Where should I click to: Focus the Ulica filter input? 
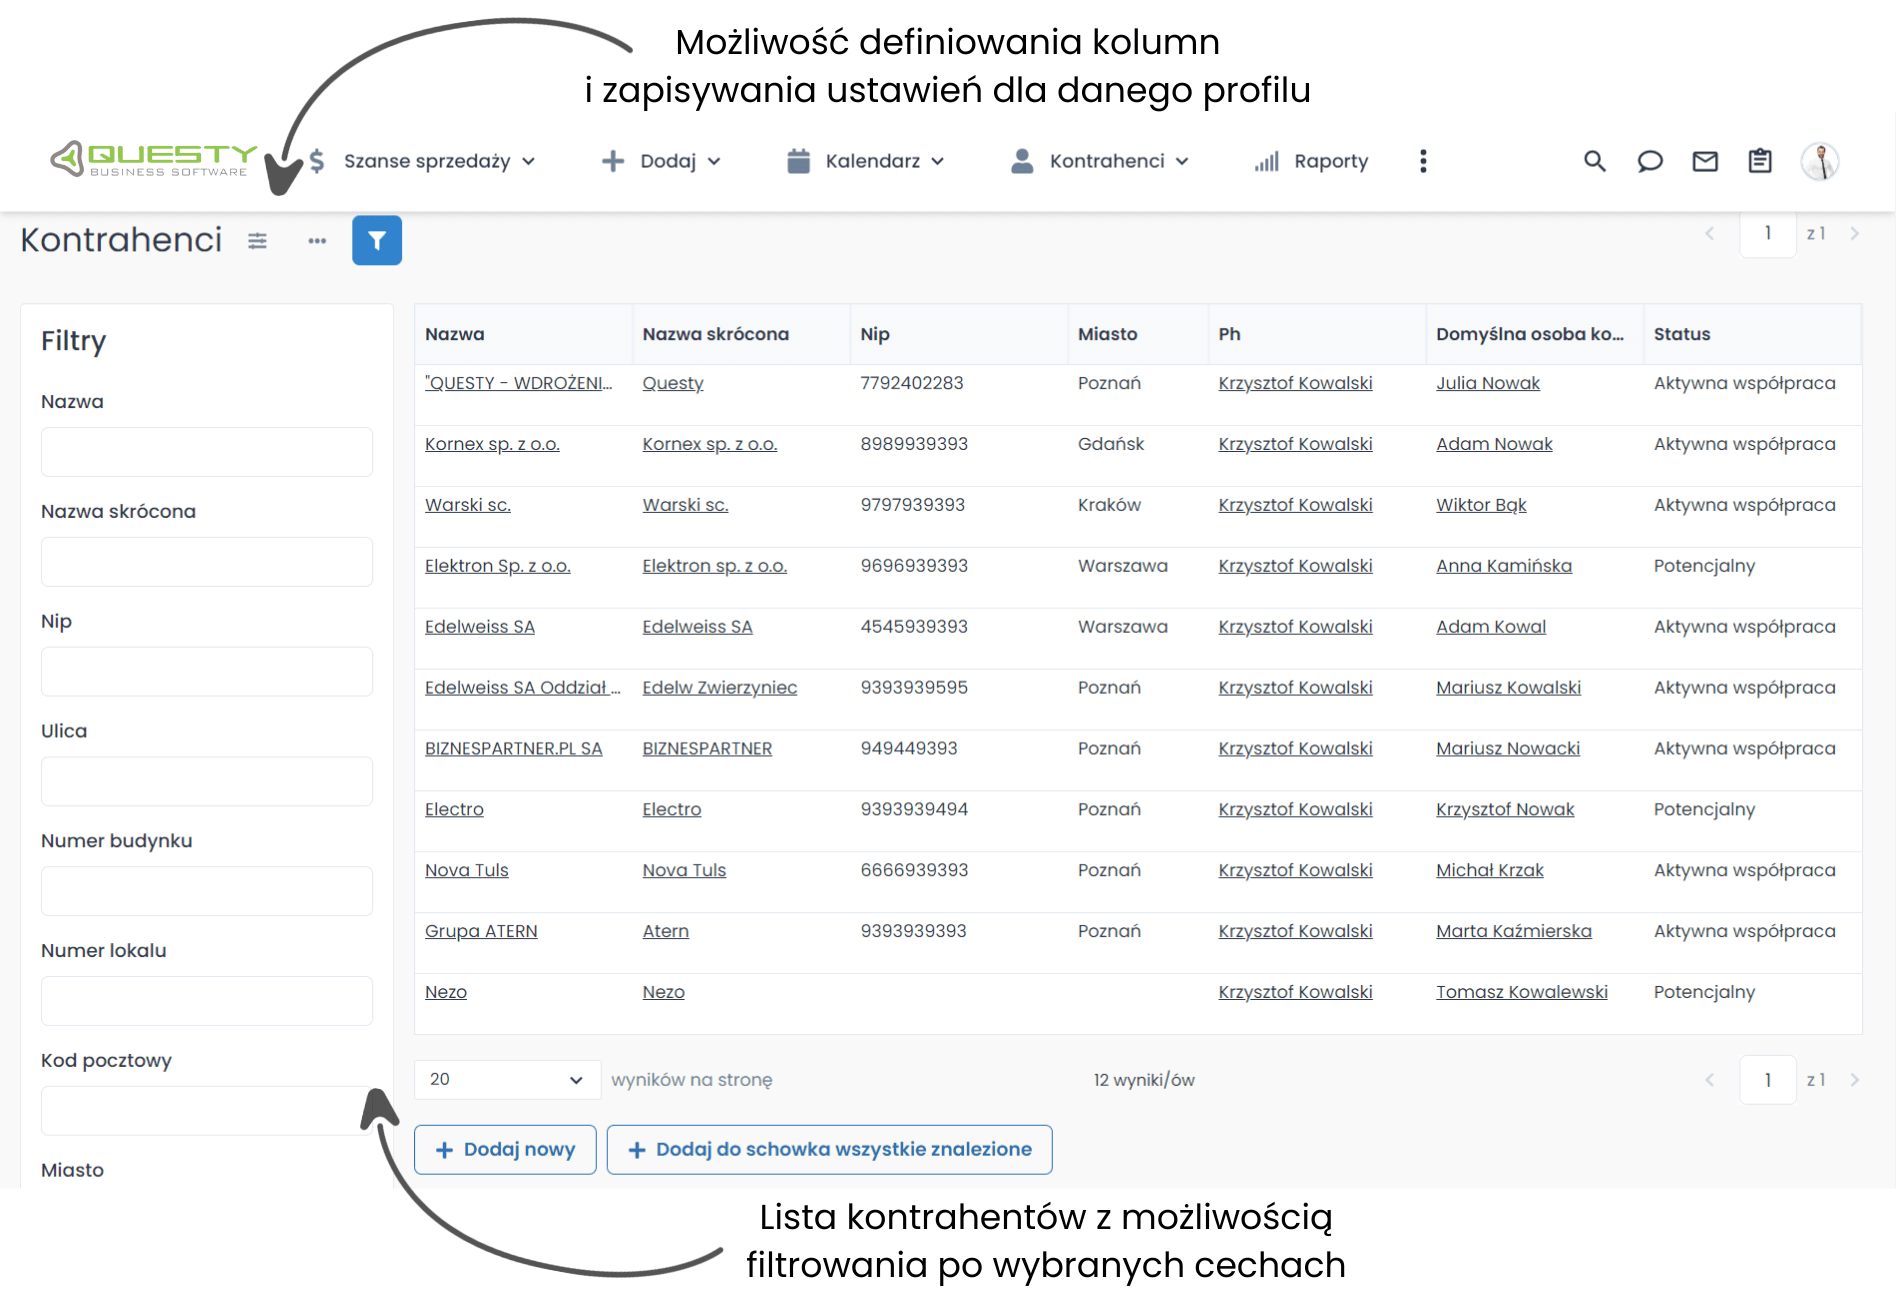click(207, 781)
